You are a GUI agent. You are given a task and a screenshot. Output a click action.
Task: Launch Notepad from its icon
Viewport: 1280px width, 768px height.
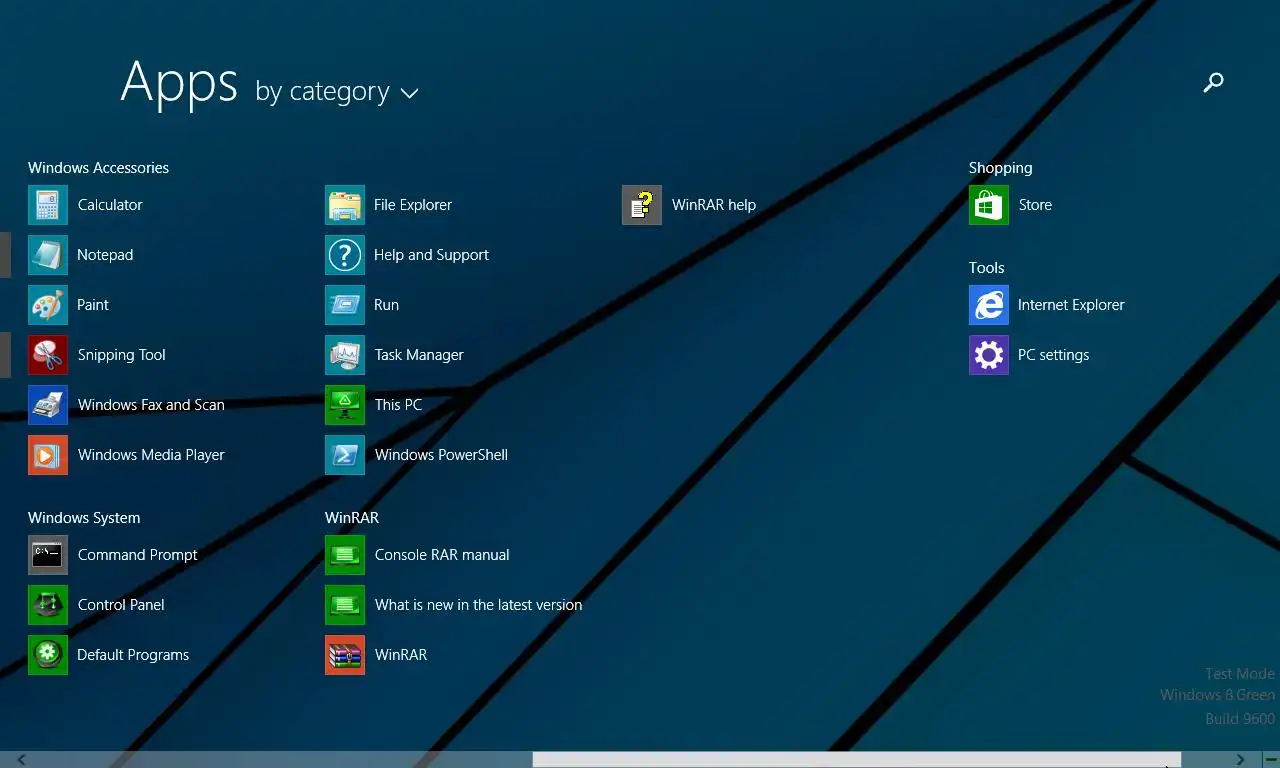pyautogui.click(x=48, y=255)
